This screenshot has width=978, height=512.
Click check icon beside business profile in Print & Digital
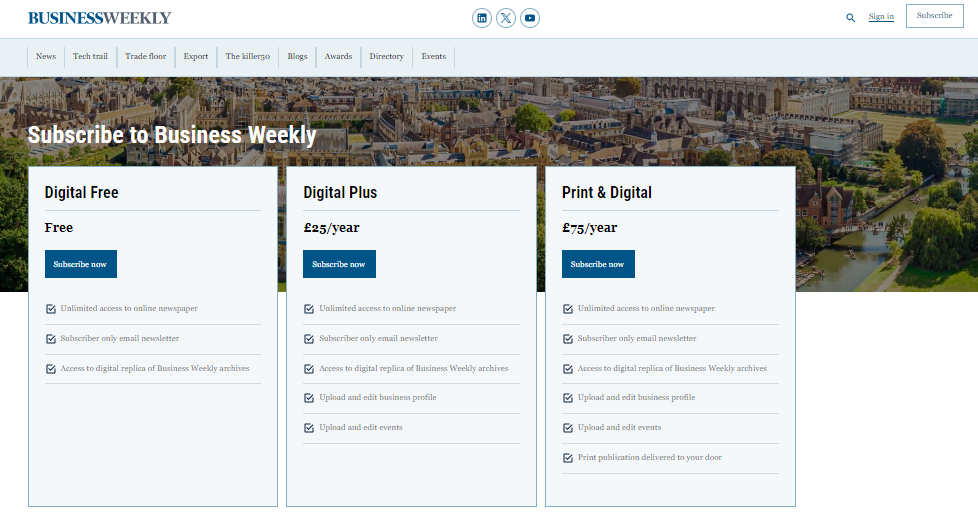pos(568,397)
